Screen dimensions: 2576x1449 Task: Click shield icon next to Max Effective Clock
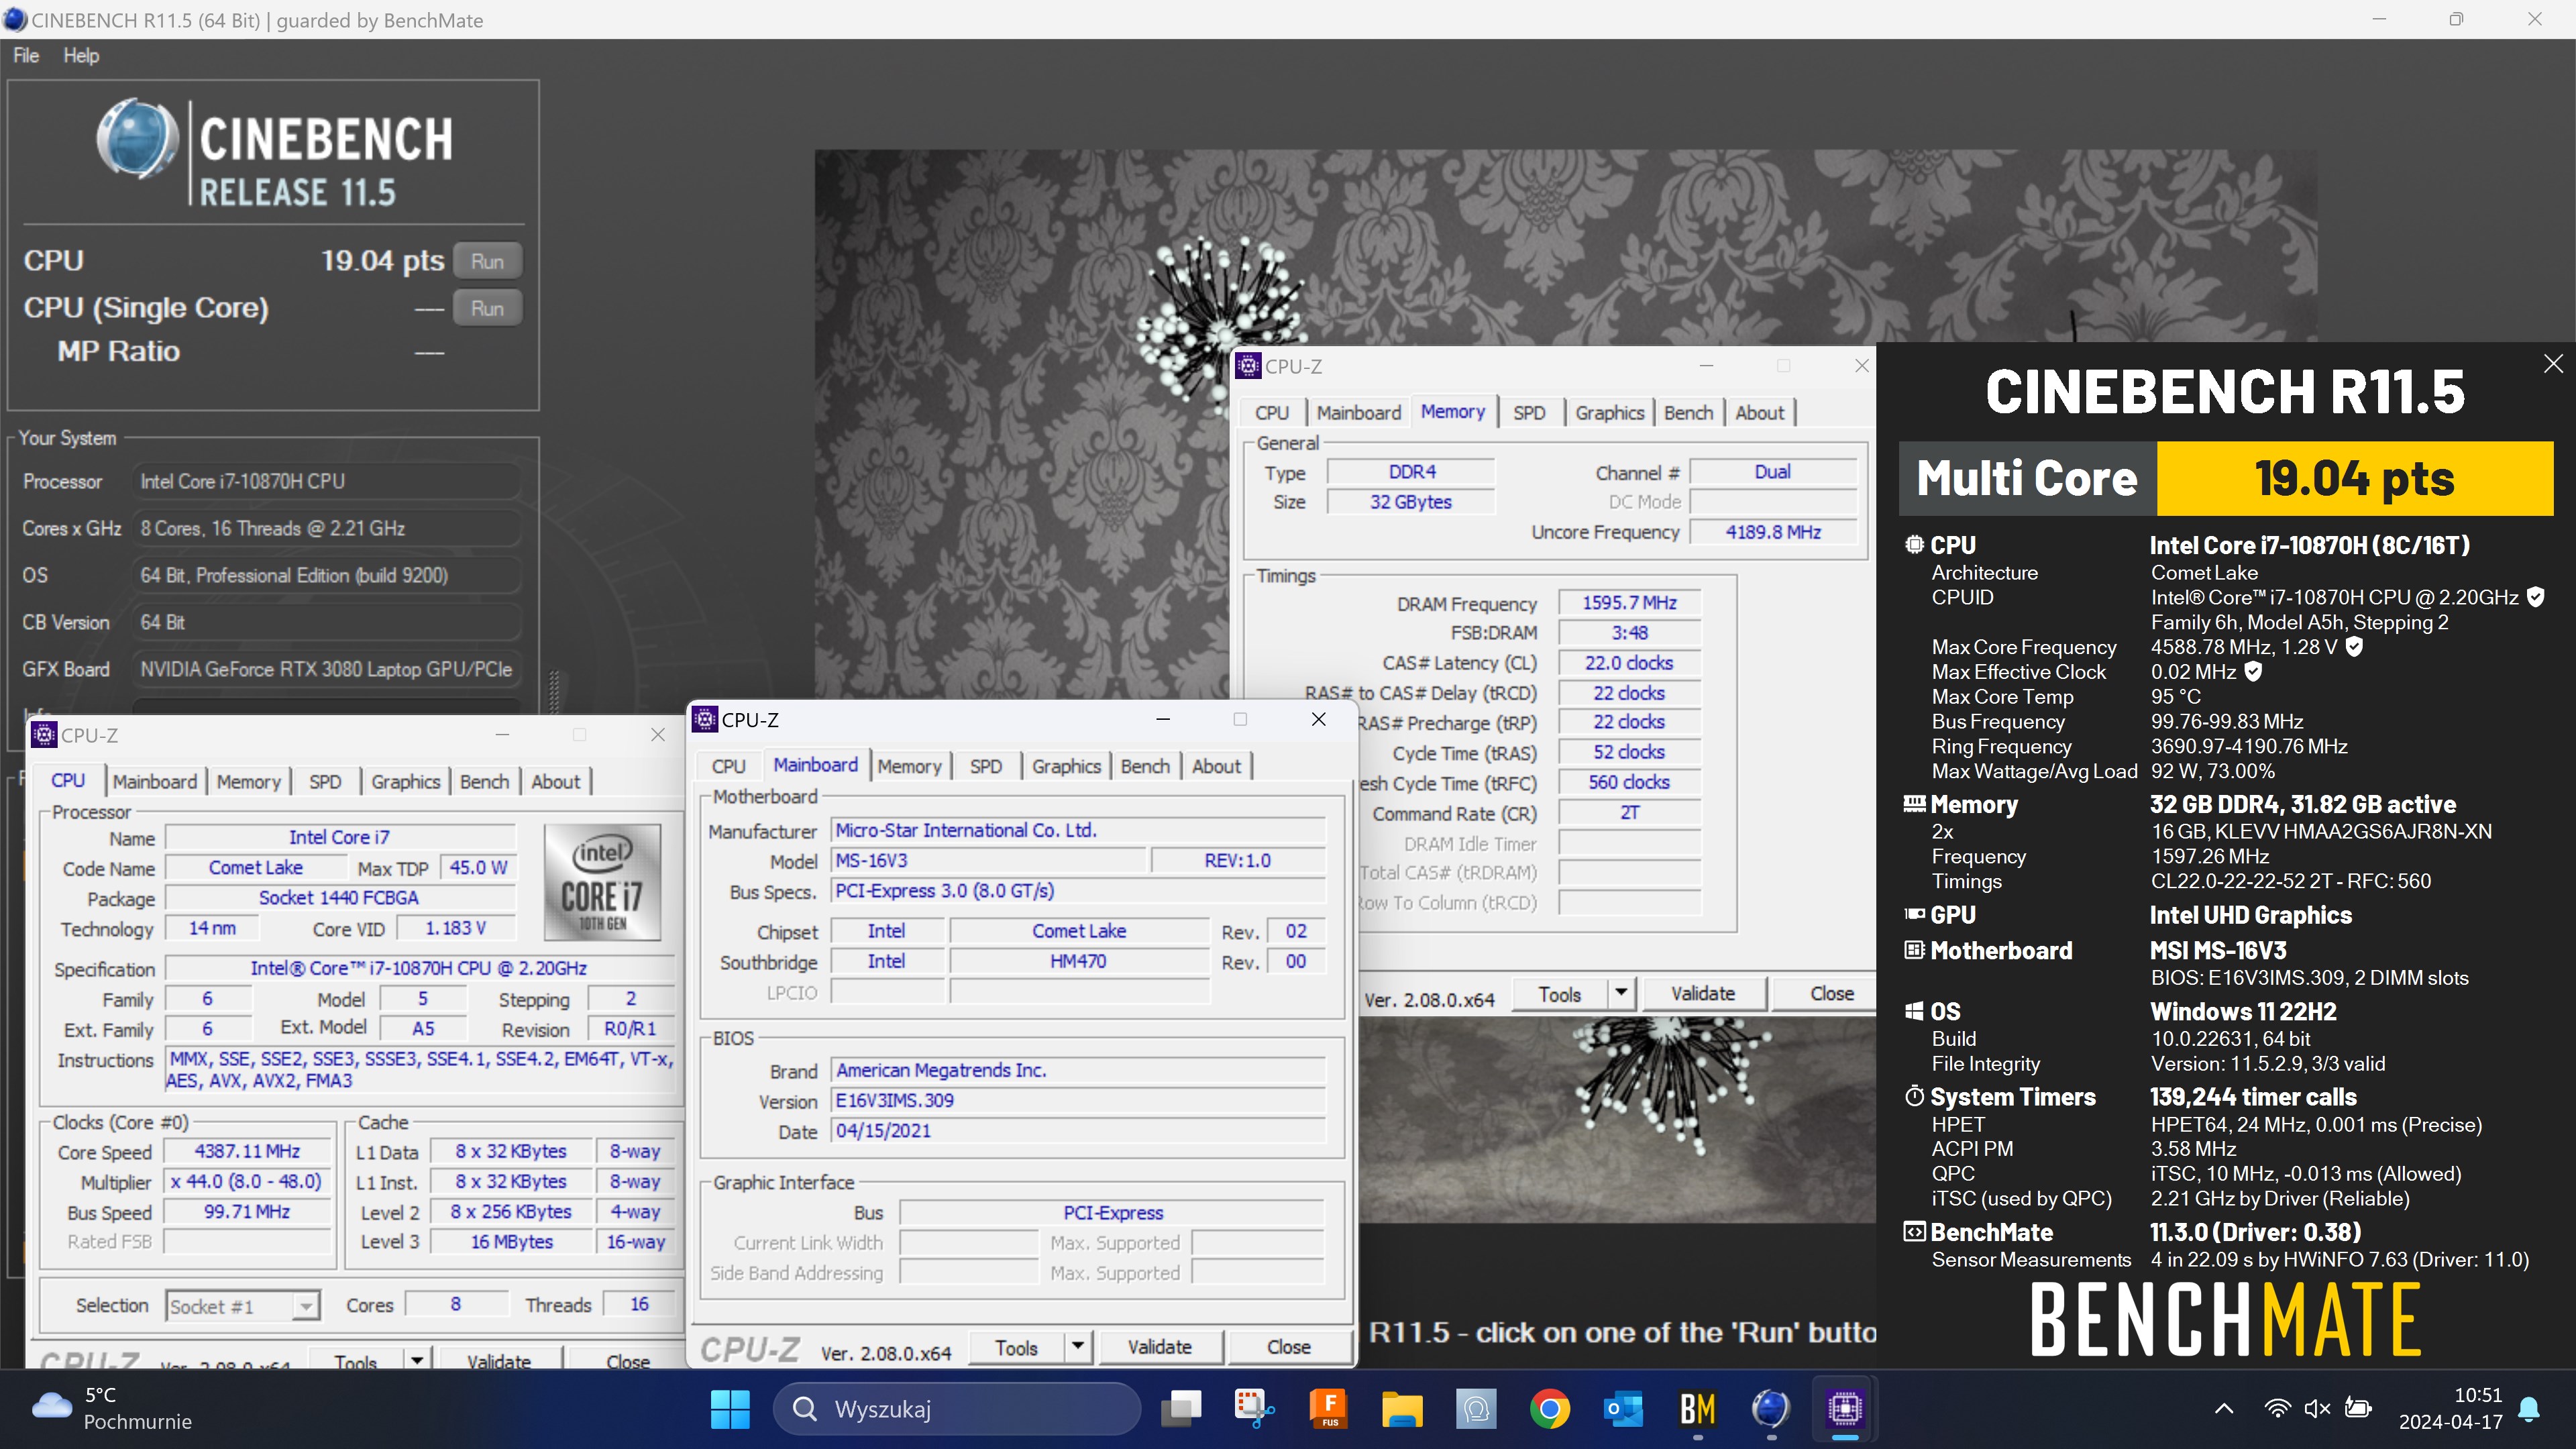[x=2253, y=672]
